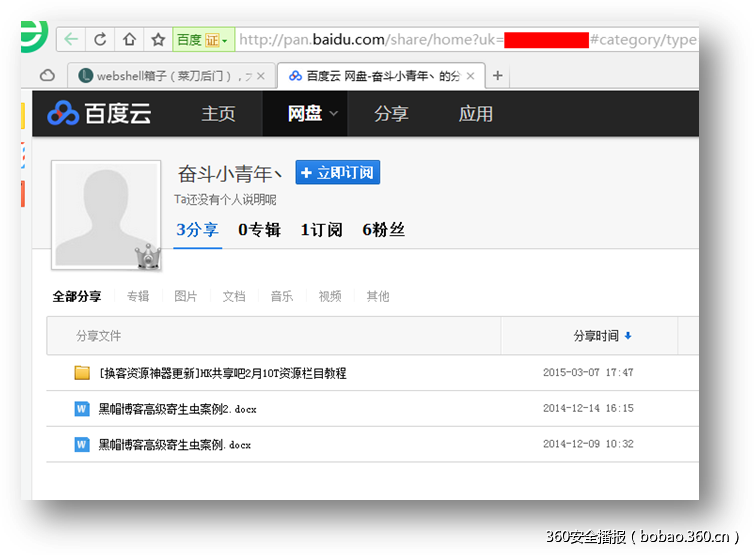754x555 pixels.
Task: Go to the 分享 navigation item
Action: click(391, 114)
